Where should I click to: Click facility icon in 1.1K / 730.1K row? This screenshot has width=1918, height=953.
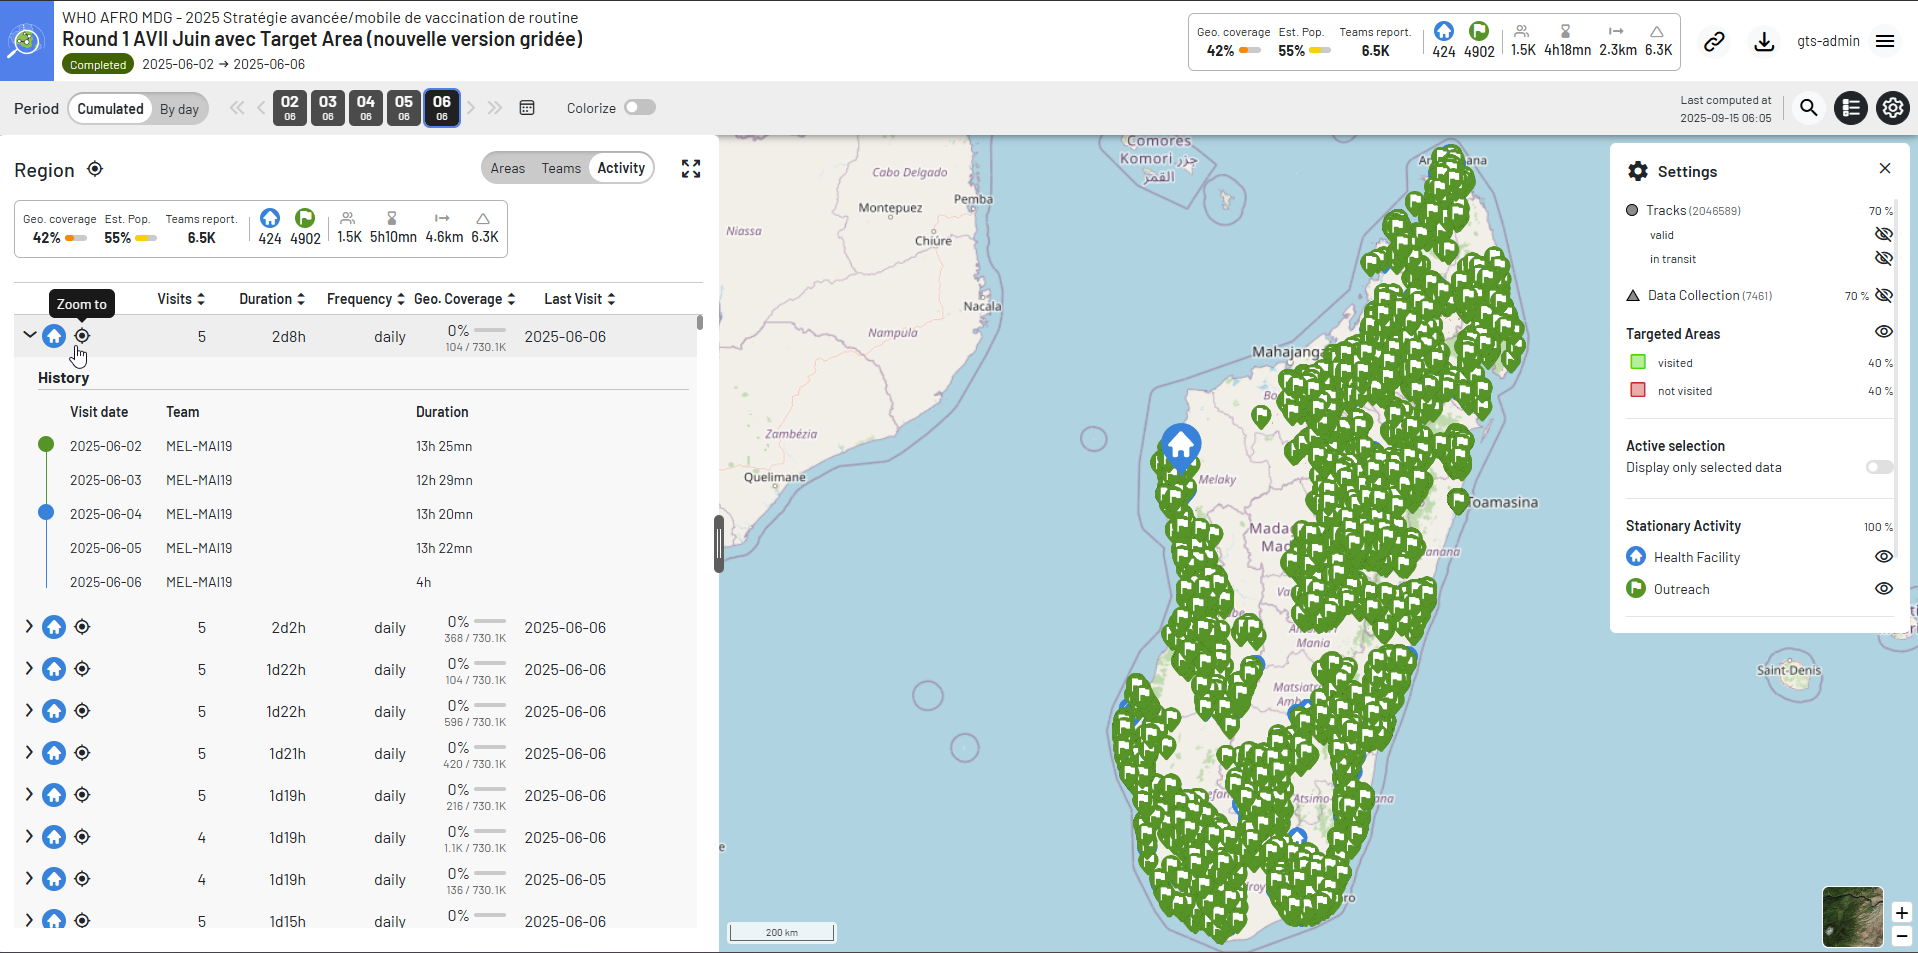[x=54, y=837]
